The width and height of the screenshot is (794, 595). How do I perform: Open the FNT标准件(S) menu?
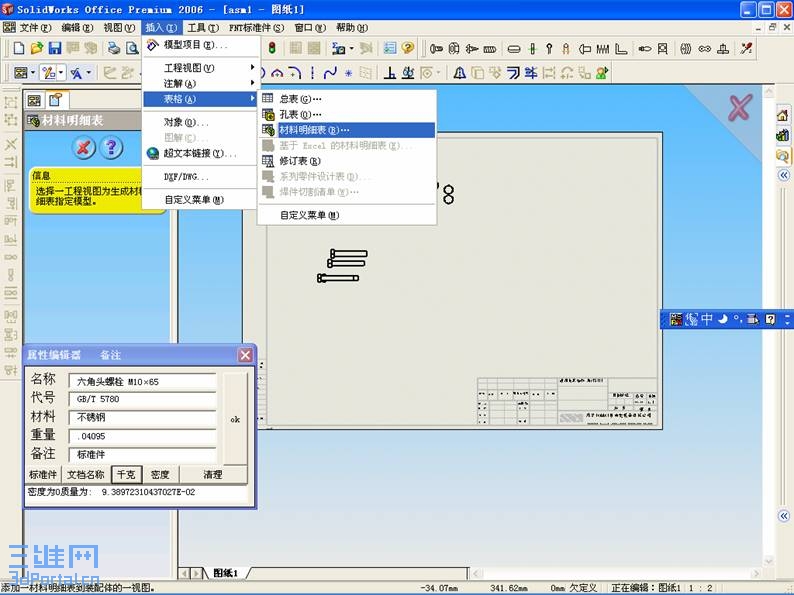(256, 27)
